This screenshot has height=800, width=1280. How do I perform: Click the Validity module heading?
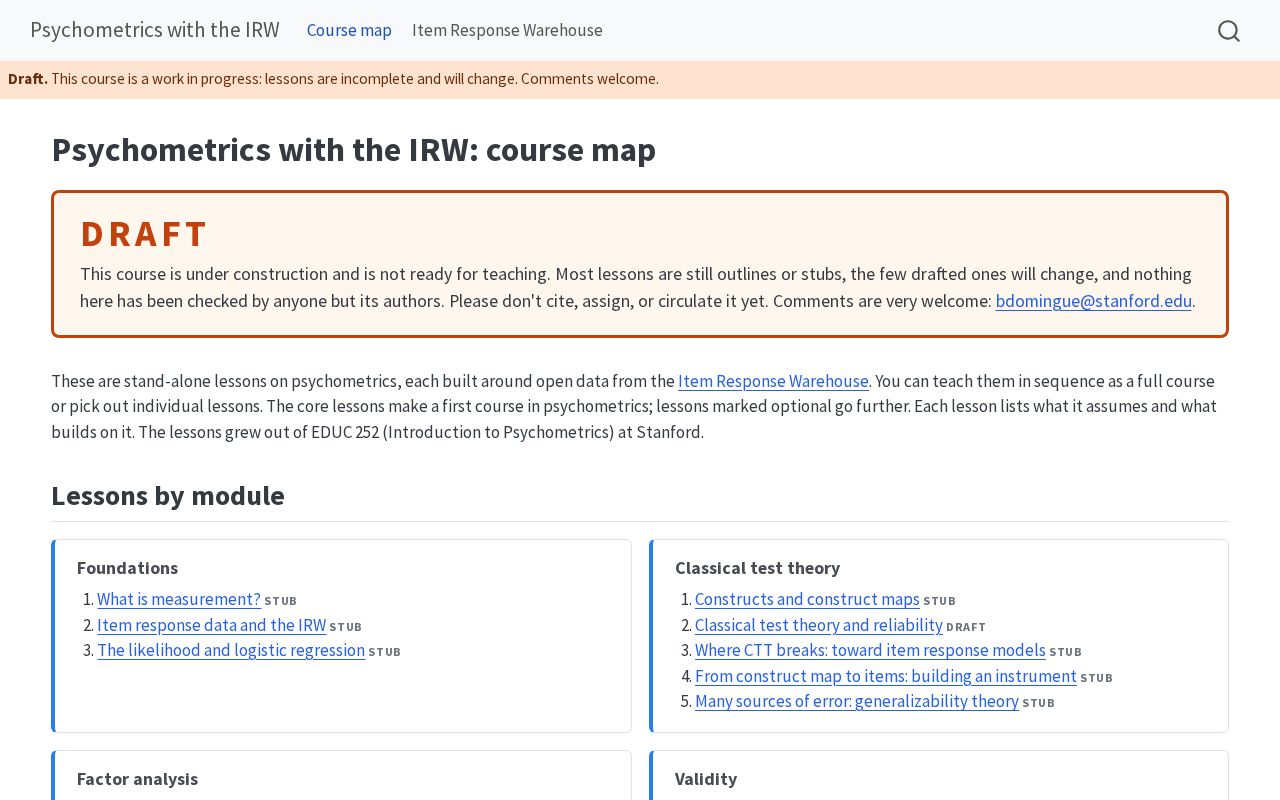pyautogui.click(x=706, y=779)
